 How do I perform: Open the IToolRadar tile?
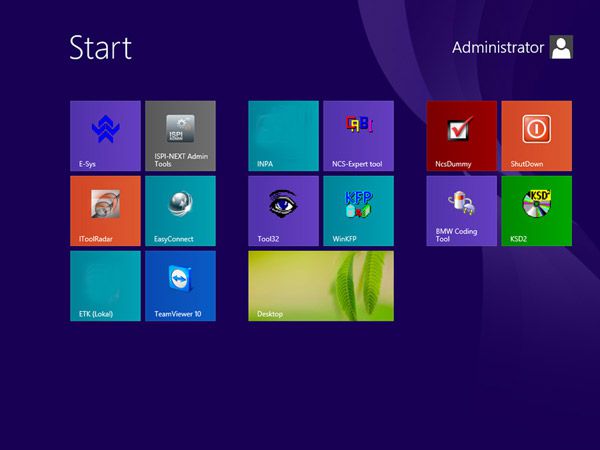click(105, 211)
